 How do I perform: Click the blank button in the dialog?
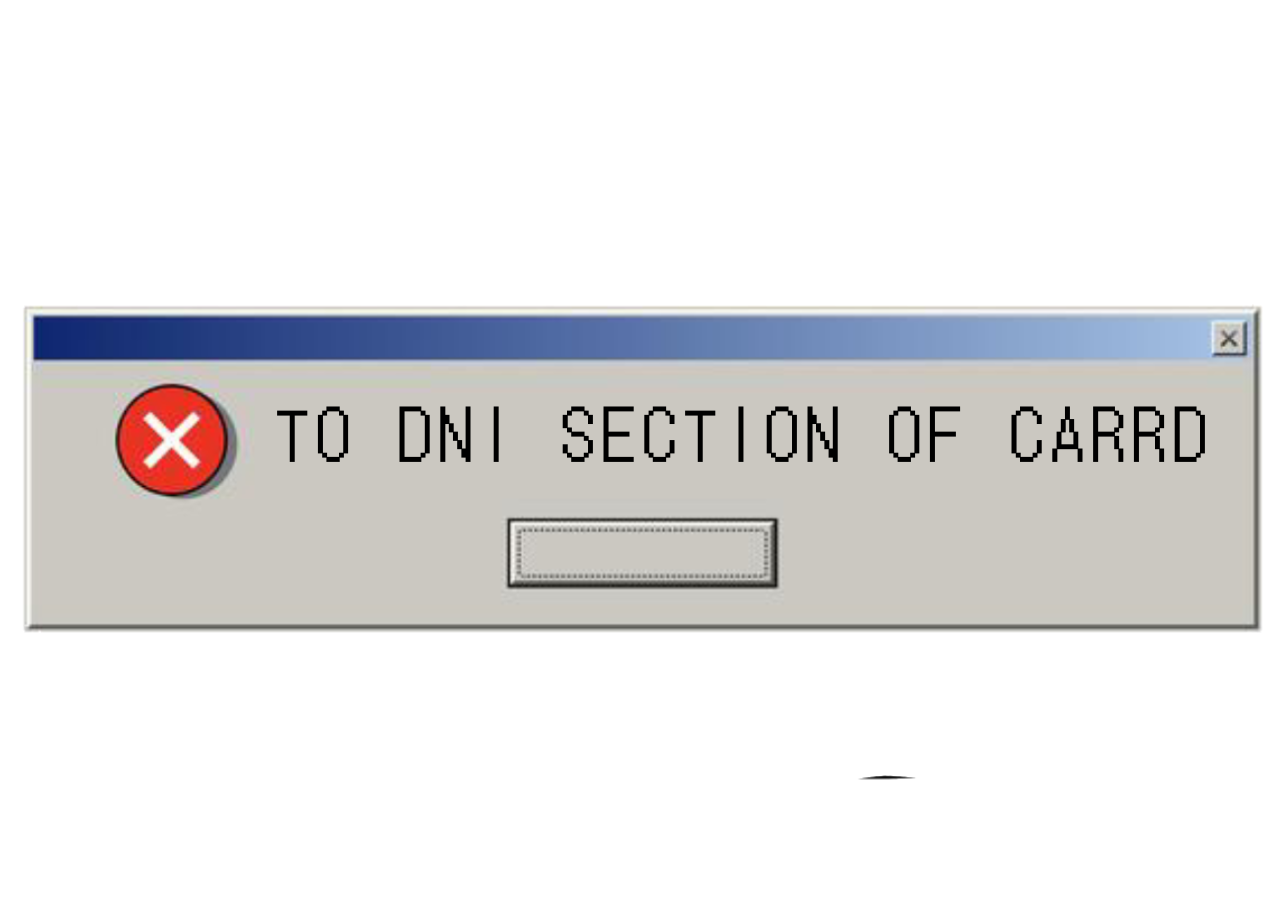(x=642, y=553)
